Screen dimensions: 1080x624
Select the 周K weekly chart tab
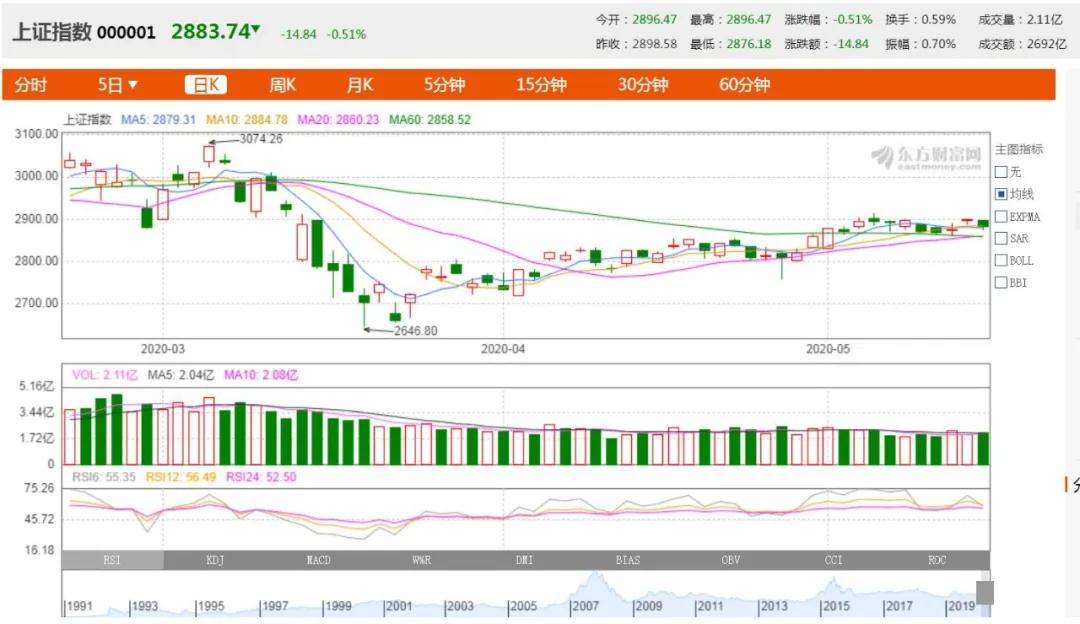pyautogui.click(x=282, y=85)
